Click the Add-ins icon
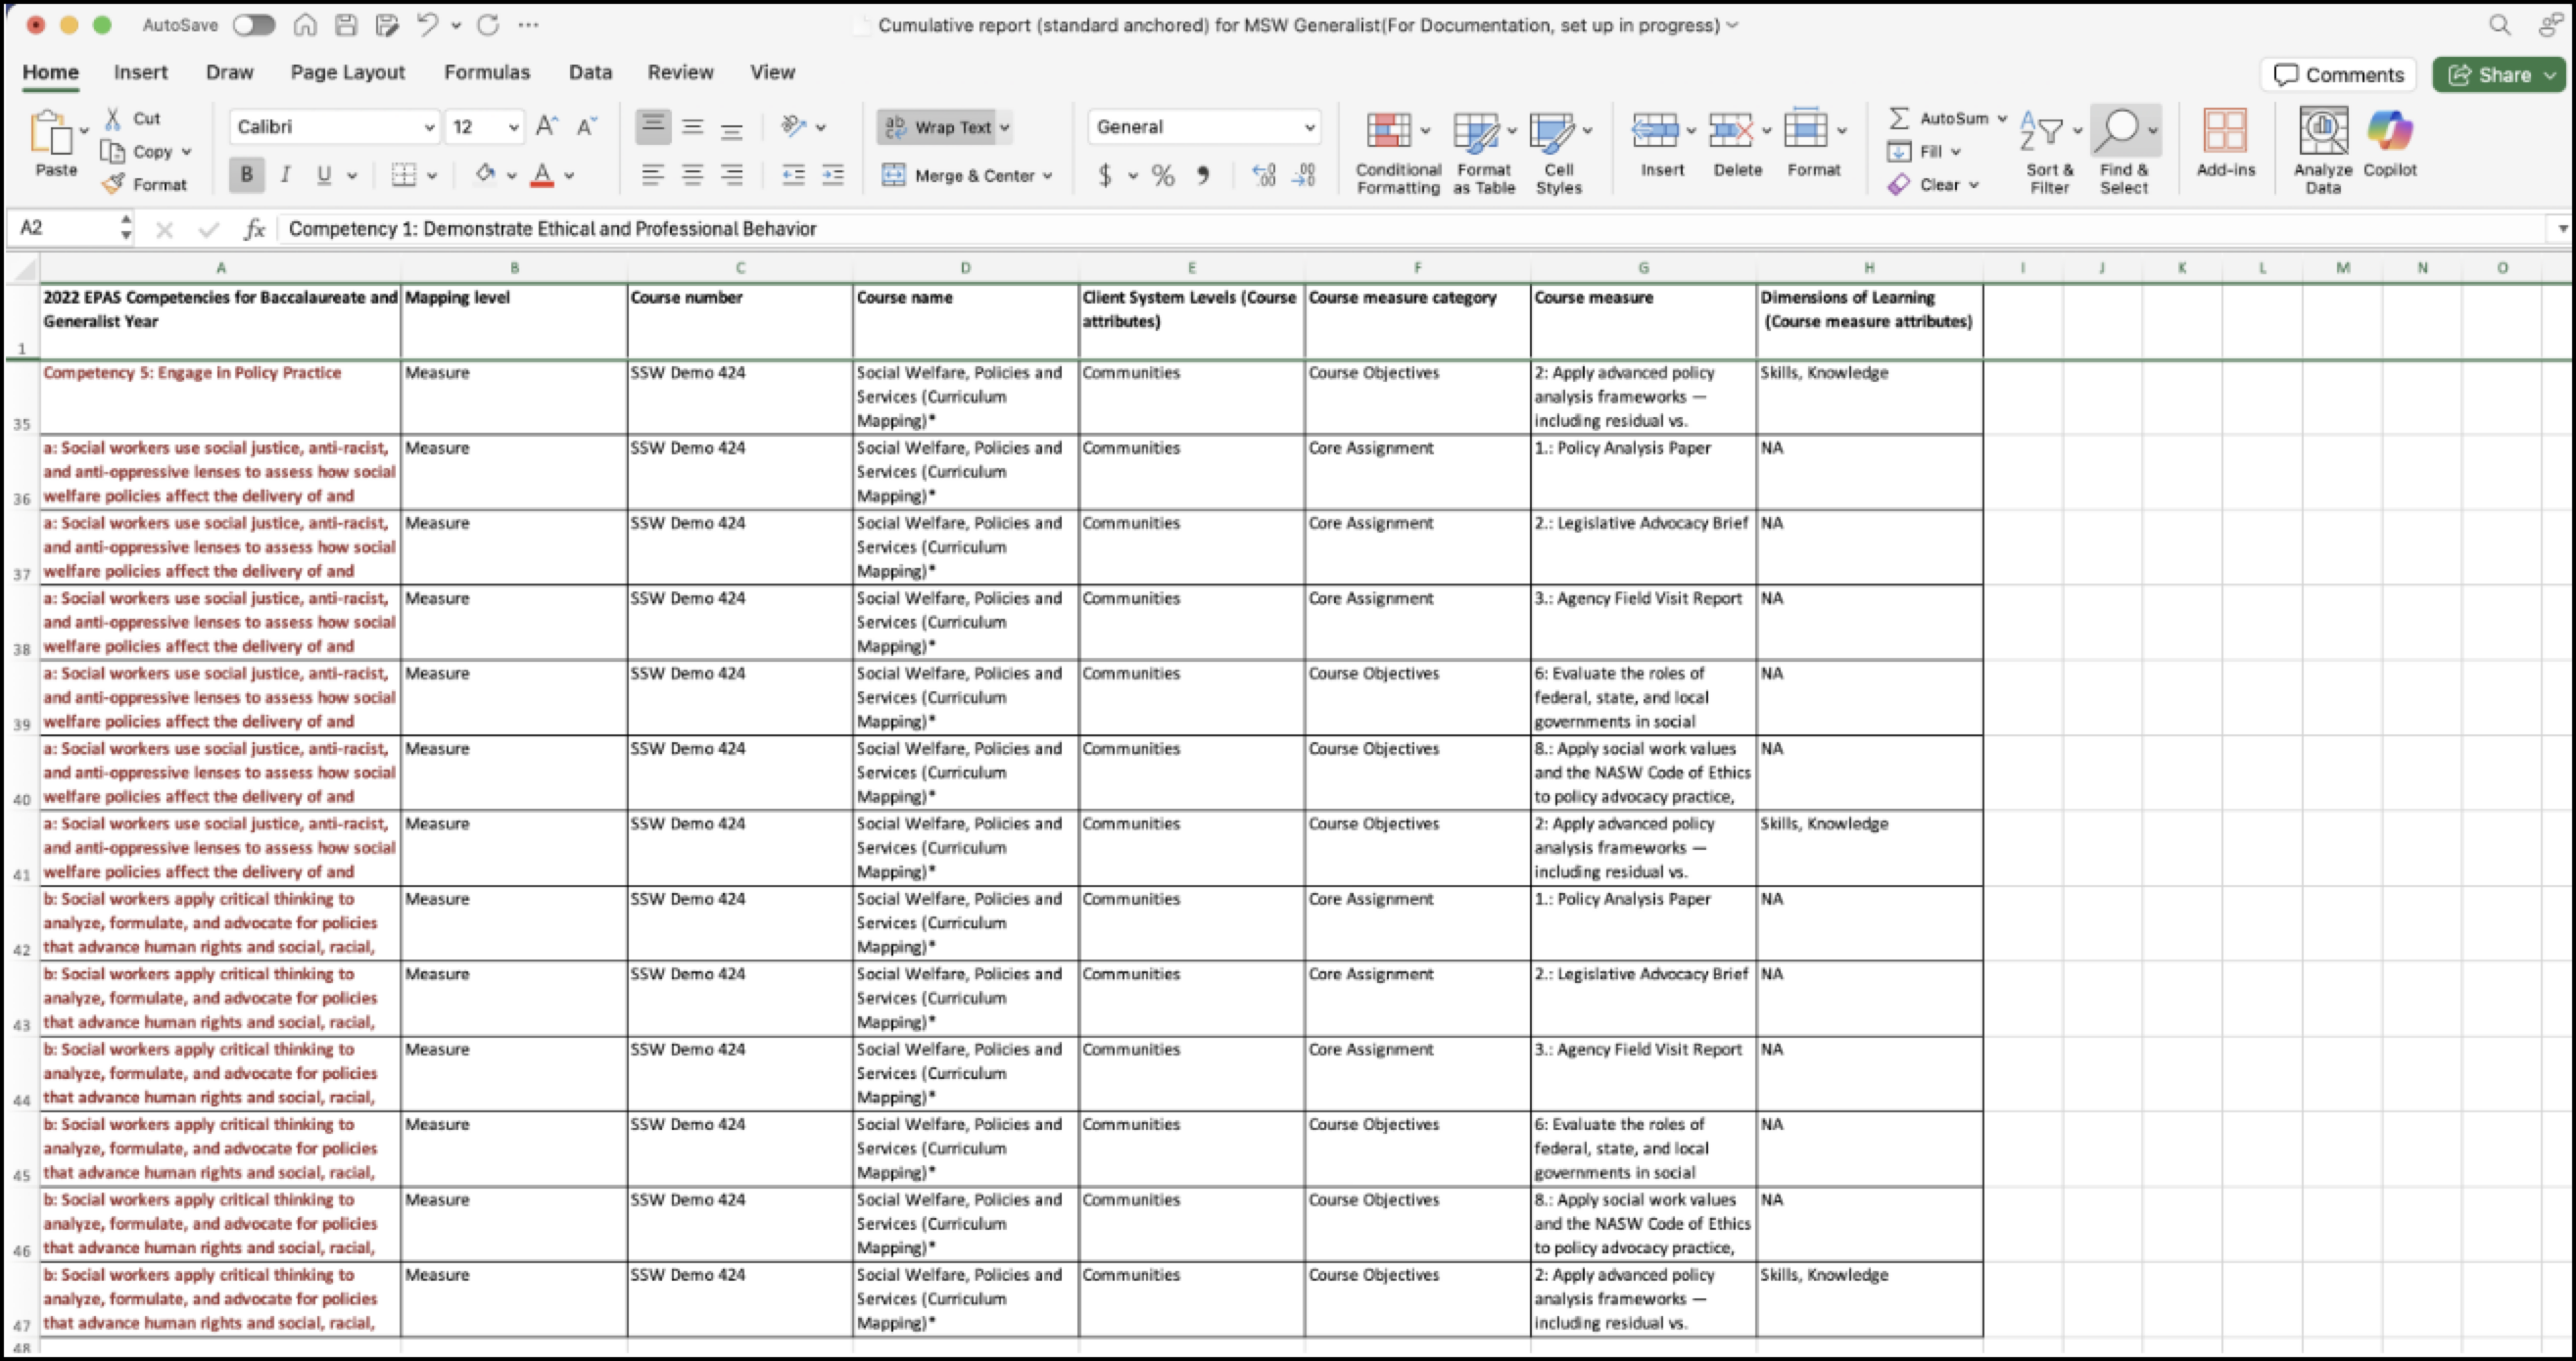The height and width of the screenshot is (1361, 2576). click(2225, 132)
